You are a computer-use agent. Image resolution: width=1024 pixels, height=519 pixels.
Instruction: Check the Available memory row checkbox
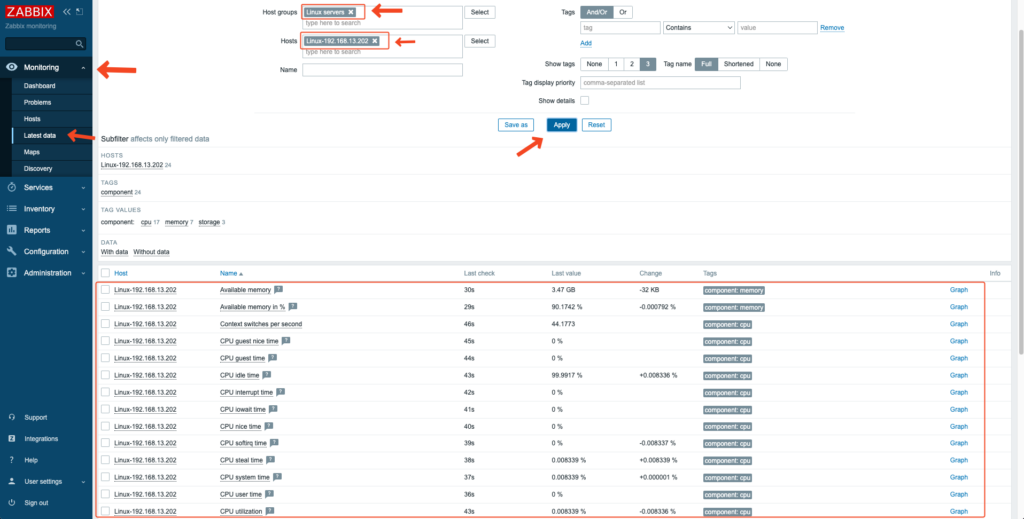105,289
